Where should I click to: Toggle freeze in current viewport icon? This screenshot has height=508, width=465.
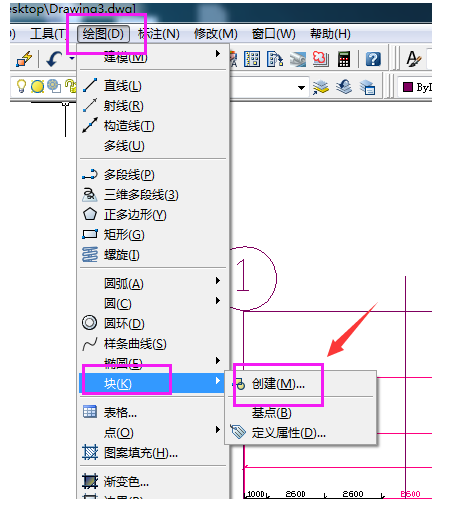(x=54, y=86)
